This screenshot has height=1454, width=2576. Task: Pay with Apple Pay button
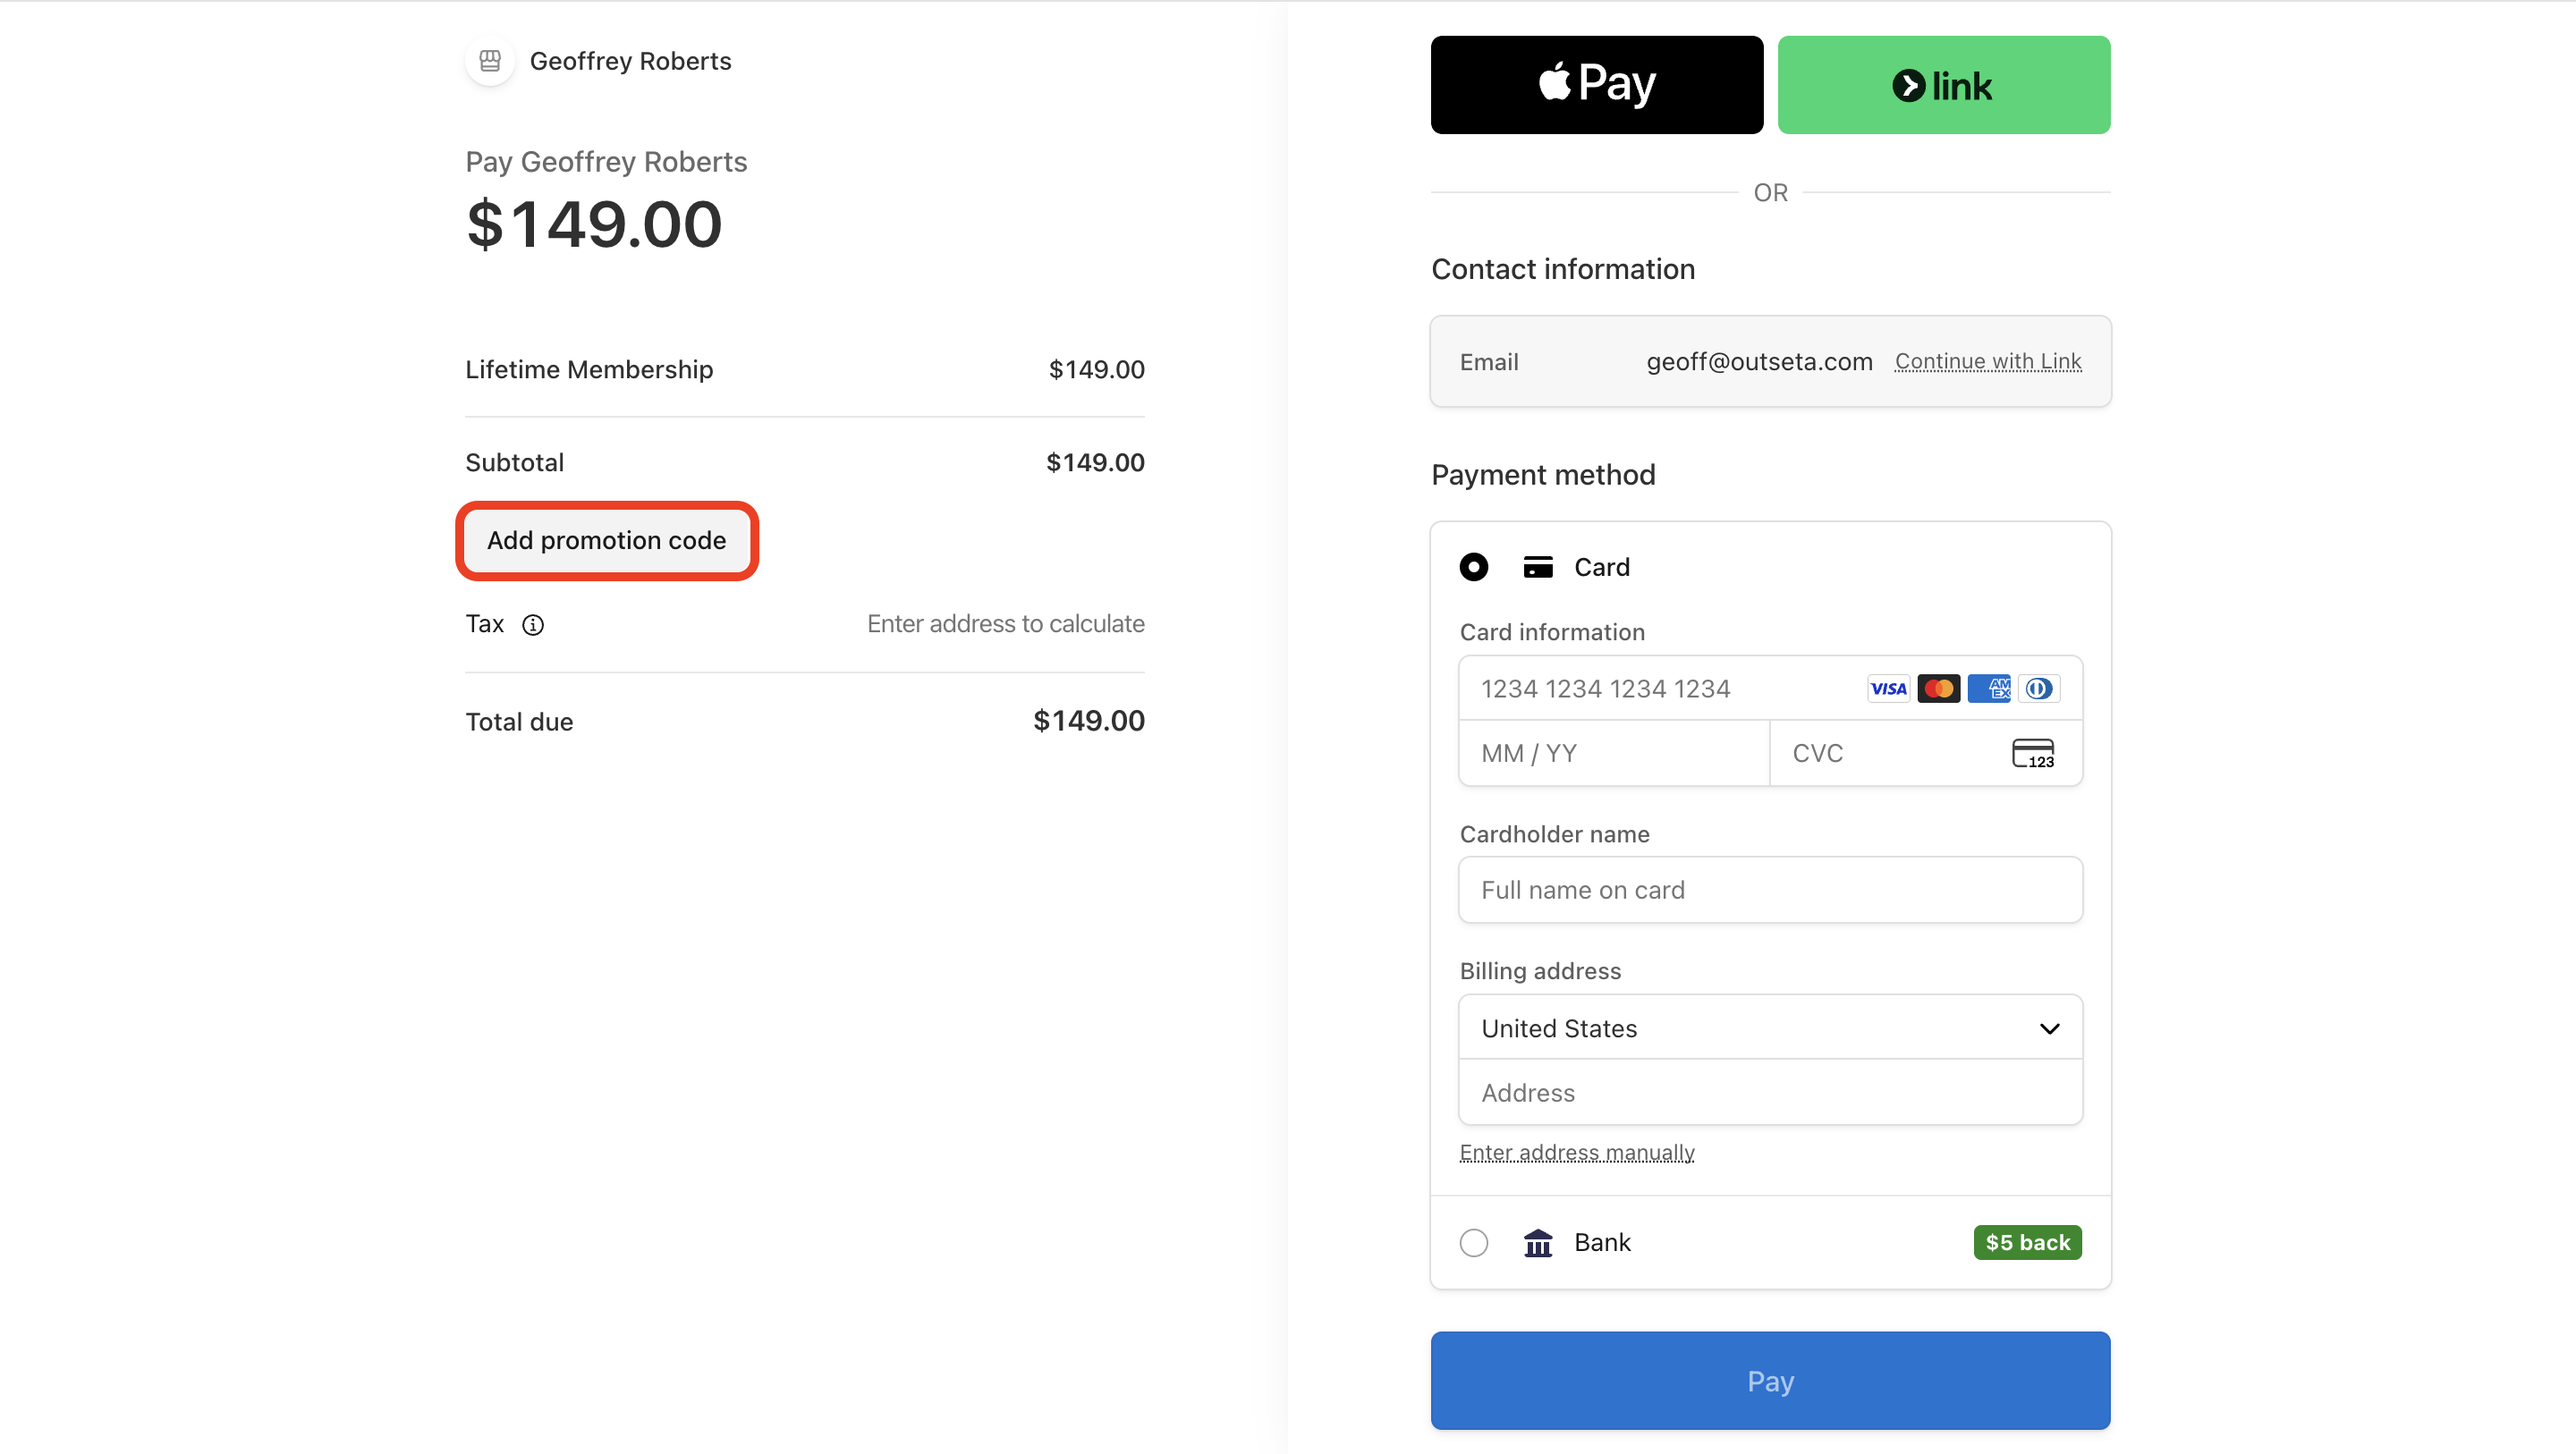(x=1597, y=85)
